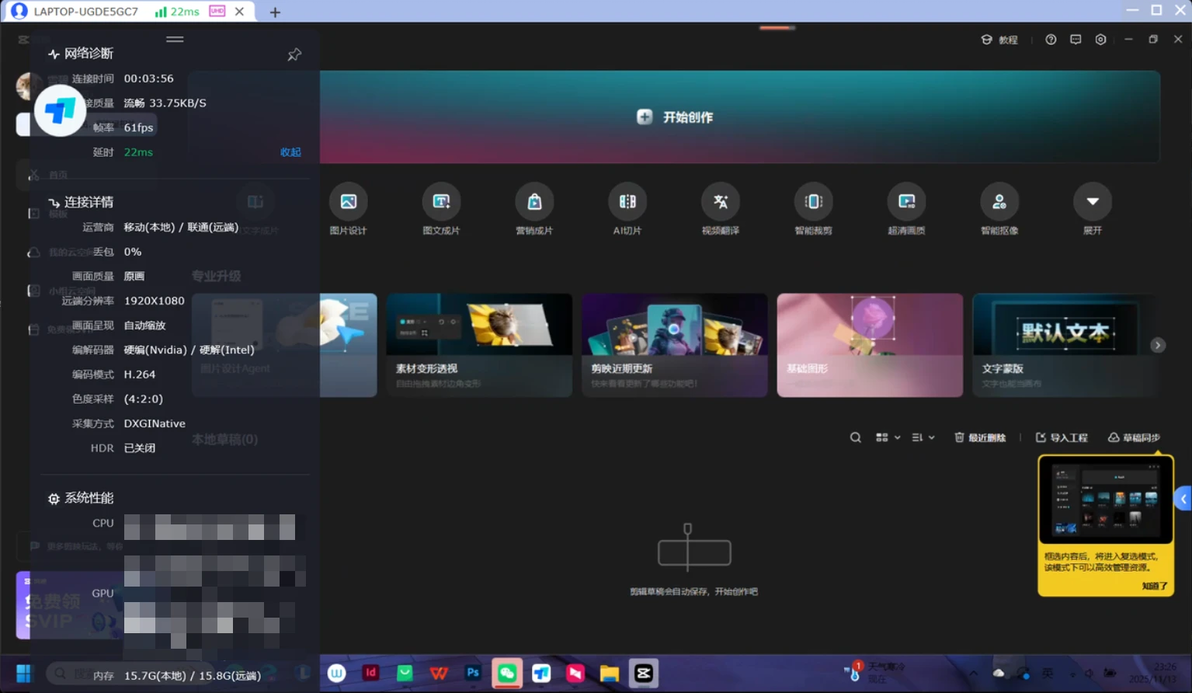The height and width of the screenshot is (693, 1192).
Task: Open the 超清画质 ultra HD tool
Action: [x=906, y=201]
